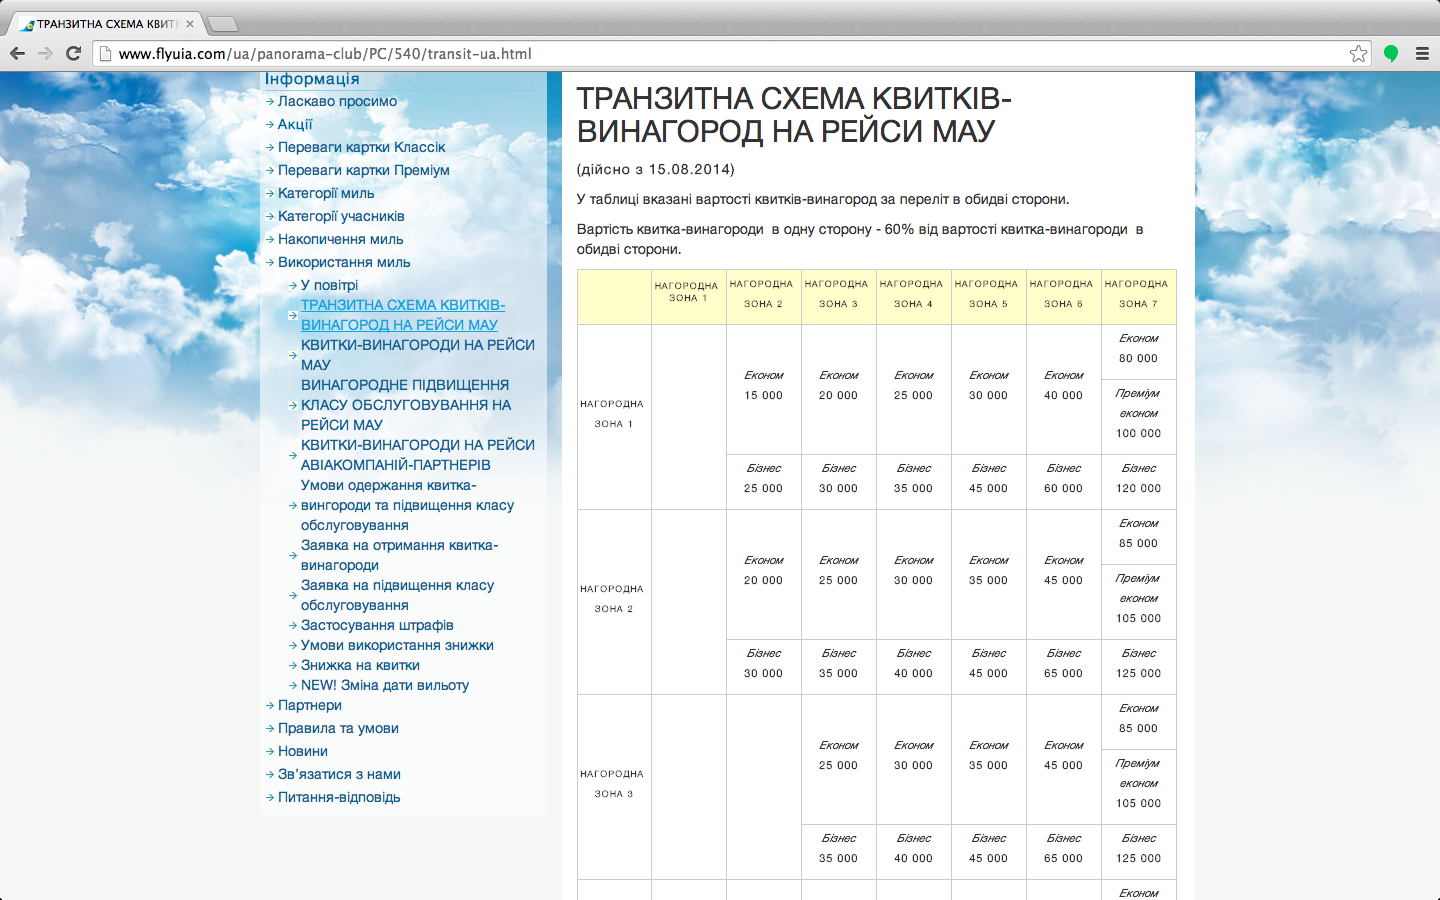The height and width of the screenshot is (900, 1440).
Task: Select the У повітрі submenu item
Action: pos(329,285)
